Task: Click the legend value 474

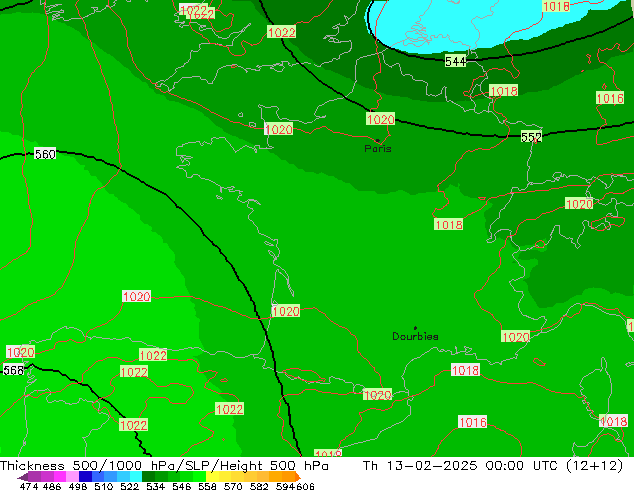Action: pyautogui.click(x=29, y=486)
